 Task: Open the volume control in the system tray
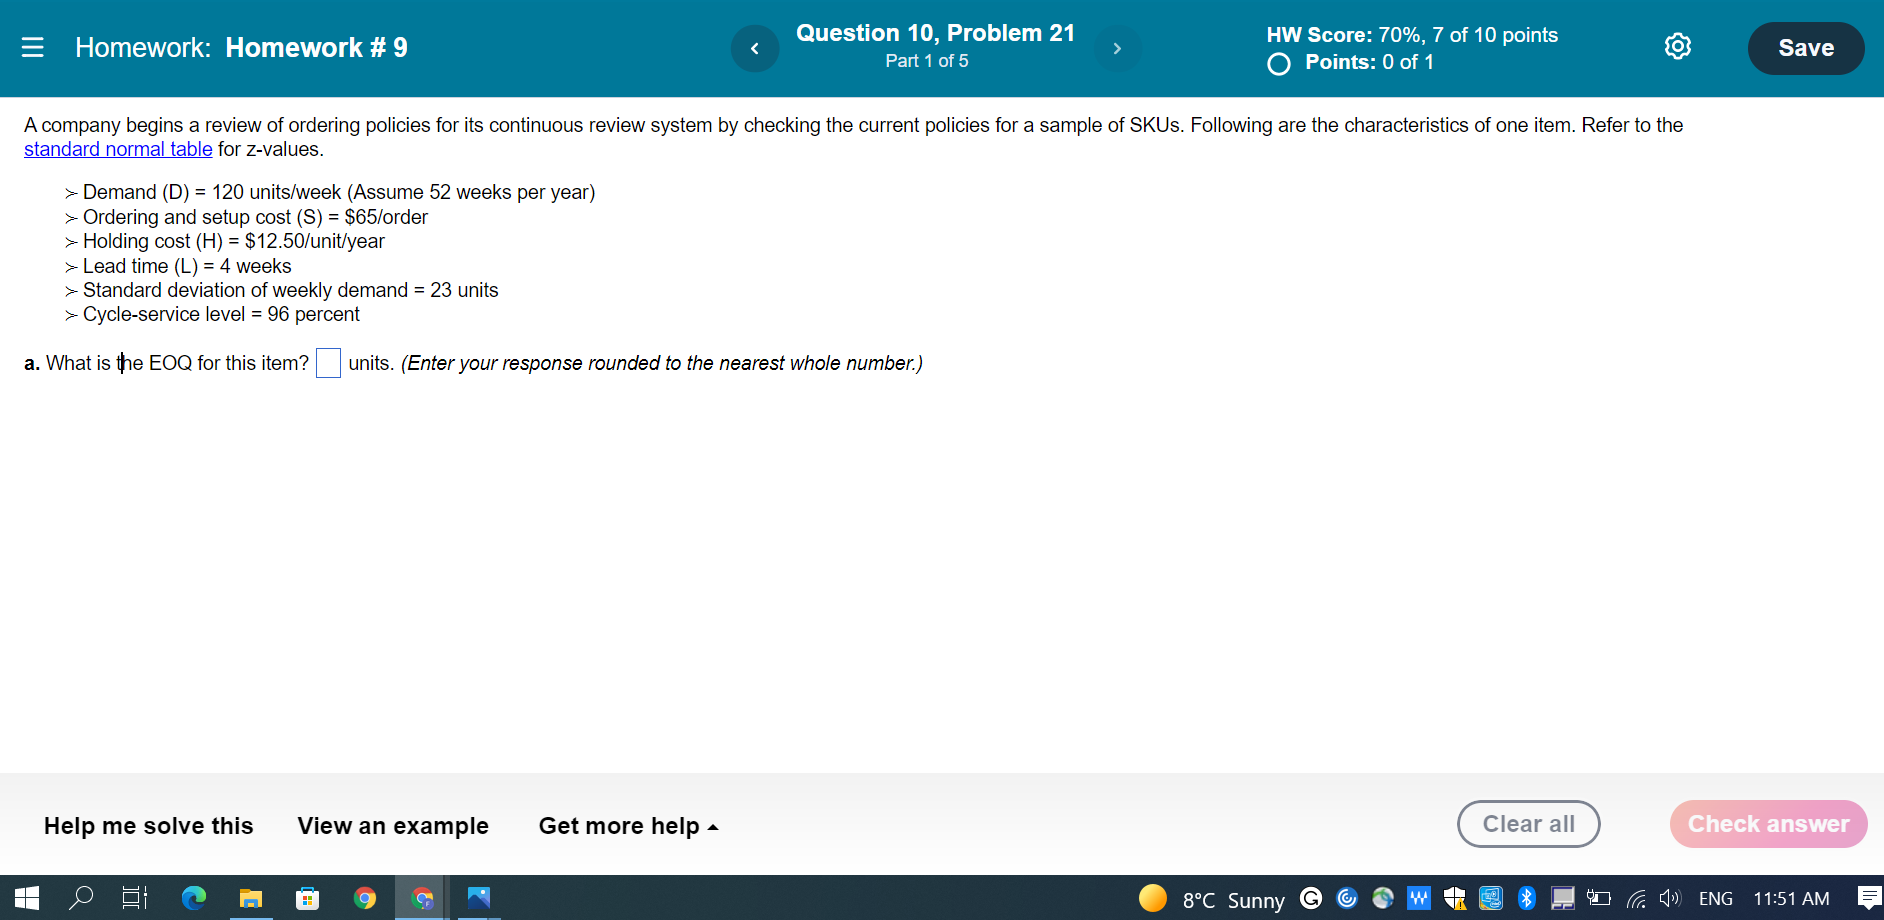pyautogui.click(x=1668, y=898)
